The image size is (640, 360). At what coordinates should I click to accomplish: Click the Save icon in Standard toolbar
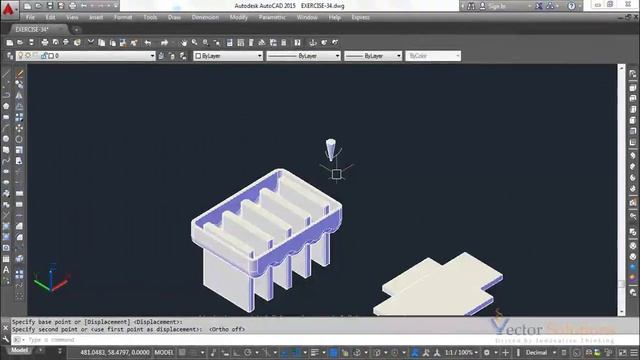coord(31,42)
